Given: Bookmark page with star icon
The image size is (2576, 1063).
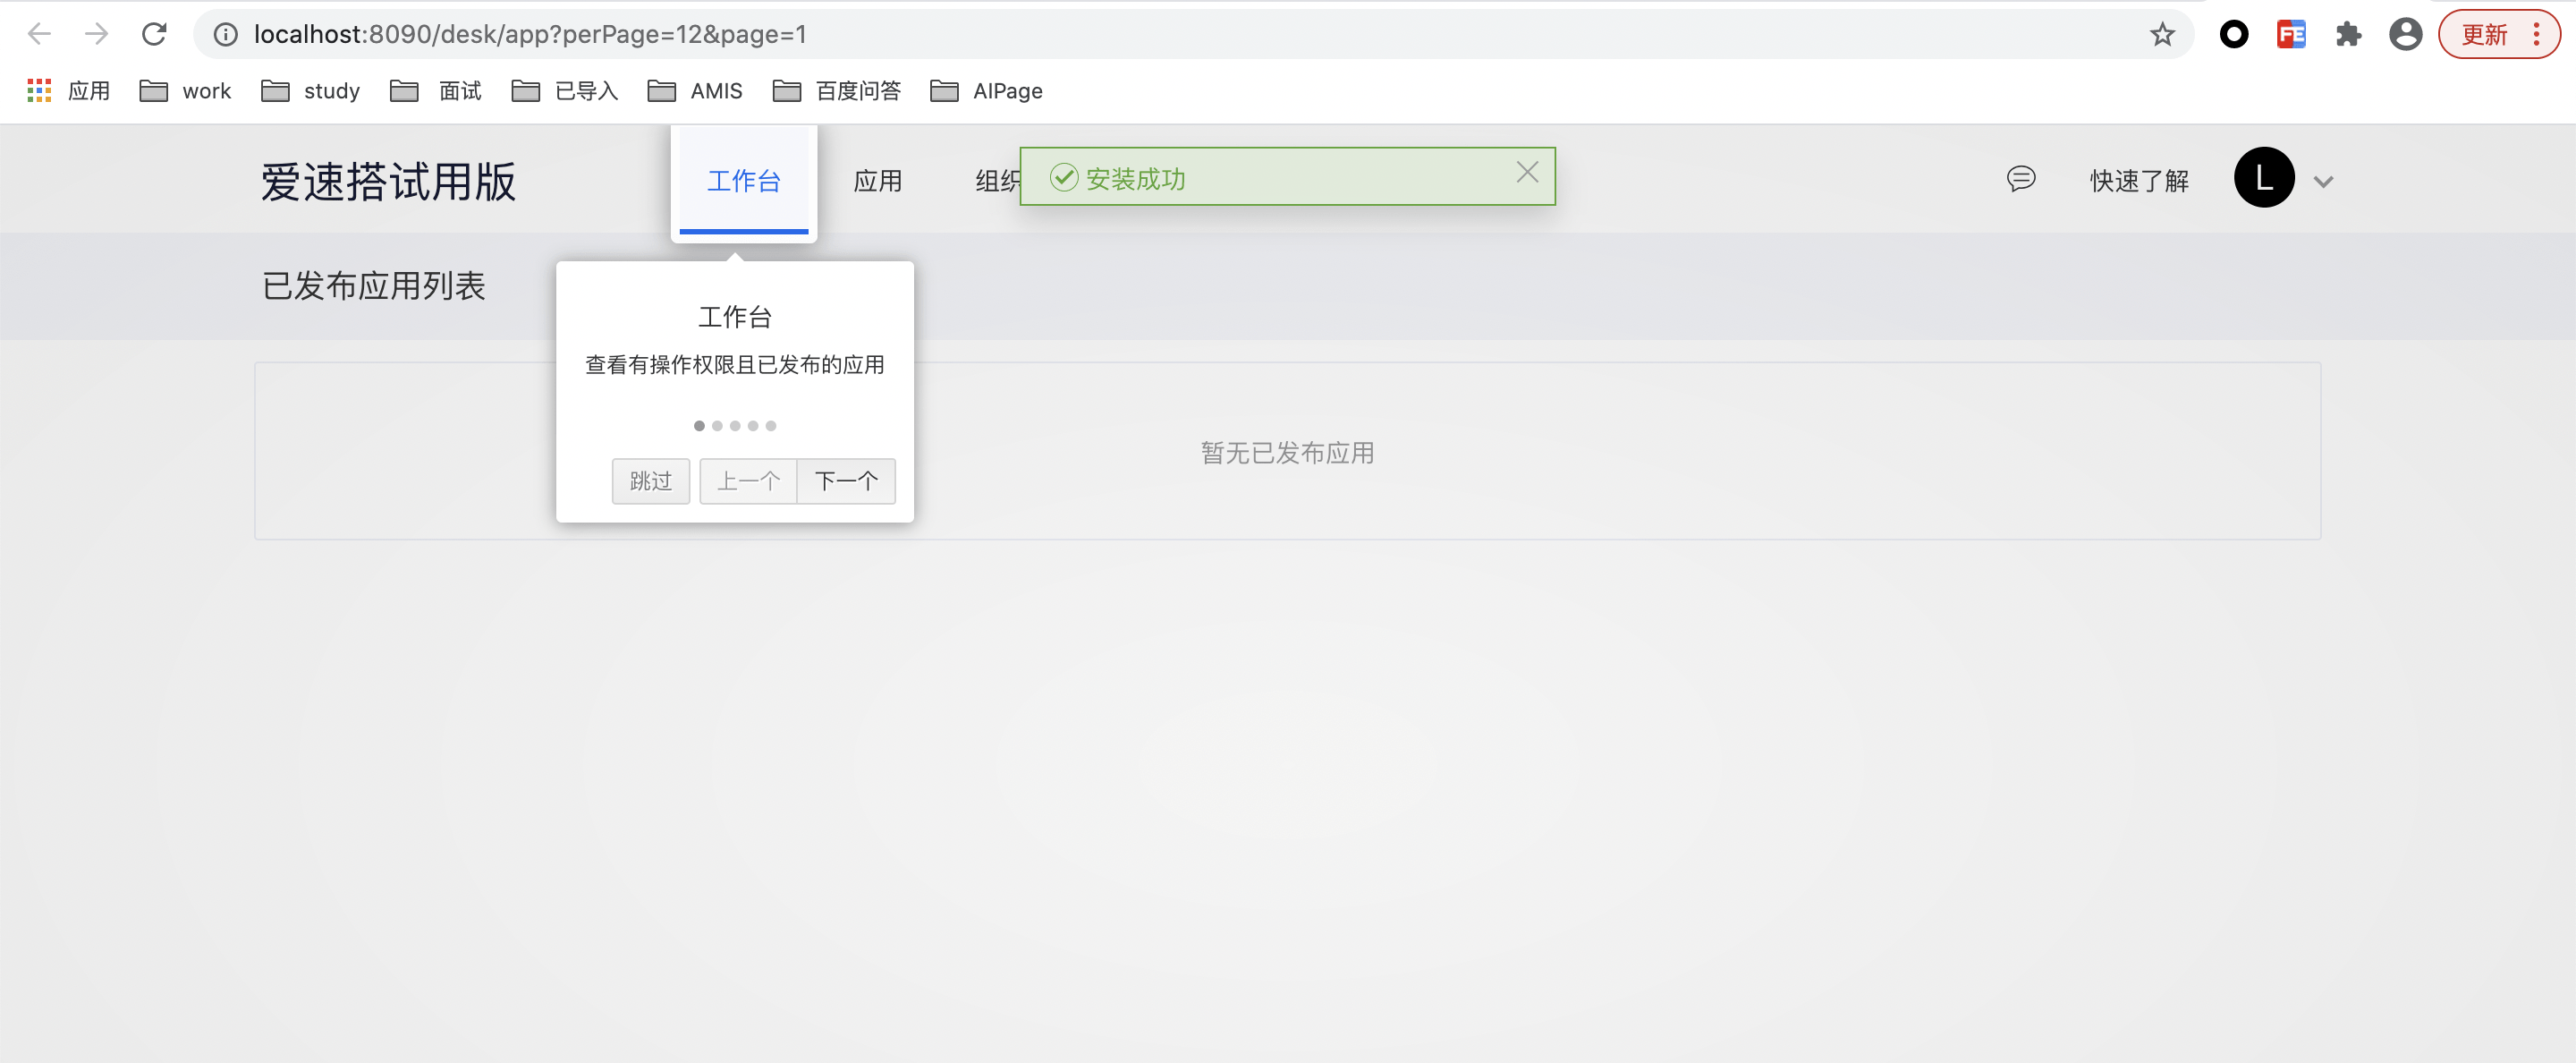Looking at the screenshot, I should tap(2162, 34).
